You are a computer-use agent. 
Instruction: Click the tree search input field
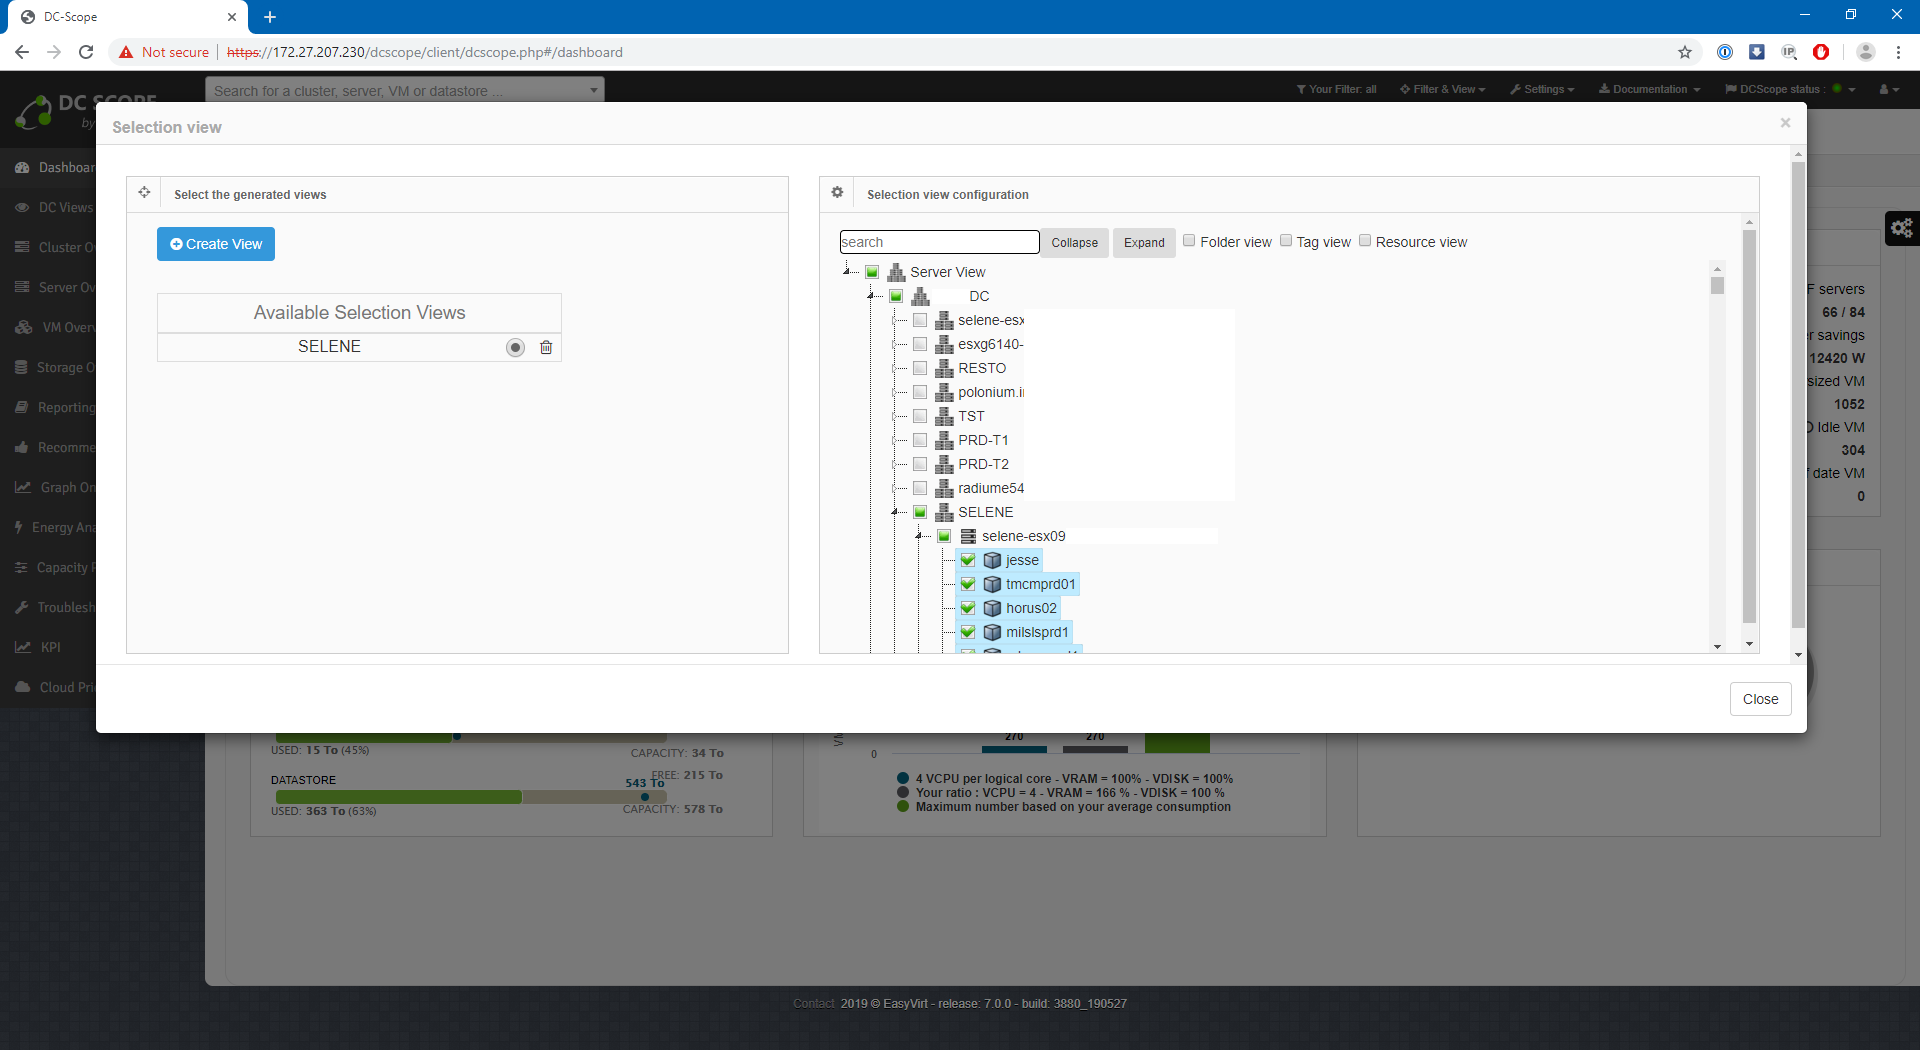939,242
